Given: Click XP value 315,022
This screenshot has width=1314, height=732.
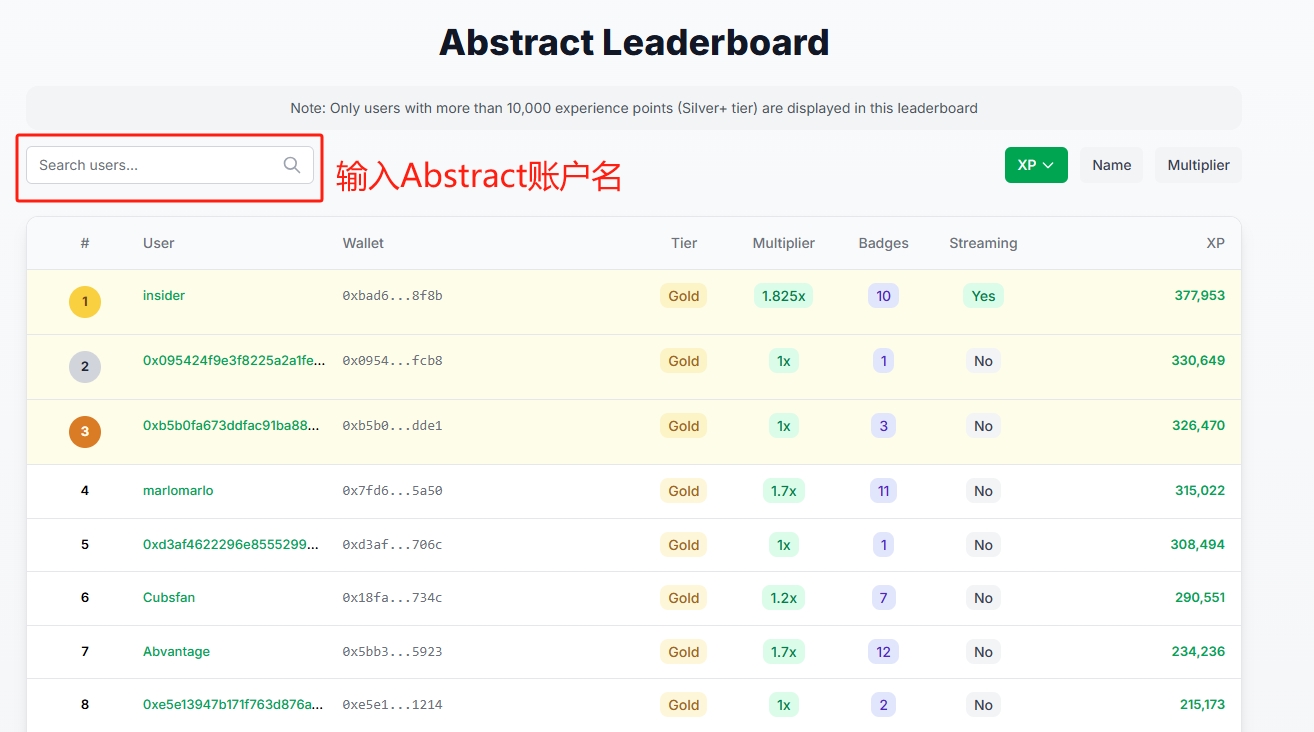Looking at the screenshot, I should coord(1200,491).
